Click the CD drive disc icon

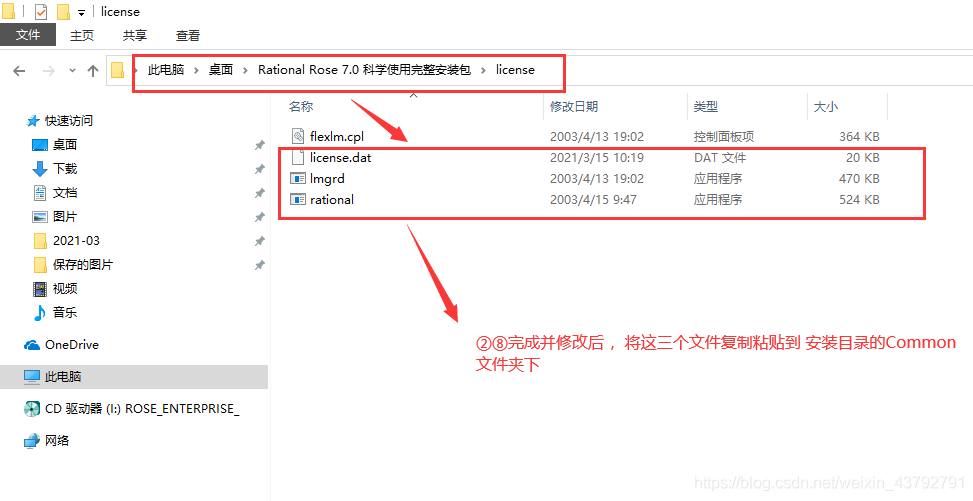[32, 408]
